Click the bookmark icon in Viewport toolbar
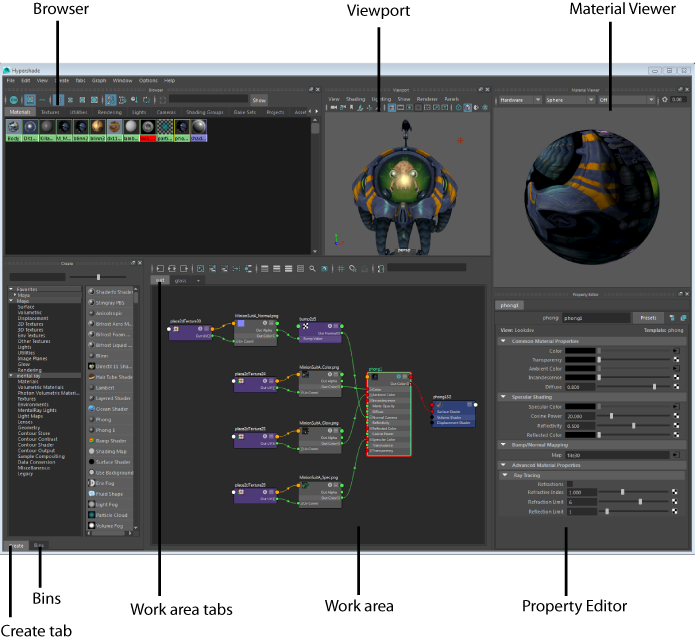Viewport: 695px width, 640px height. (351, 108)
